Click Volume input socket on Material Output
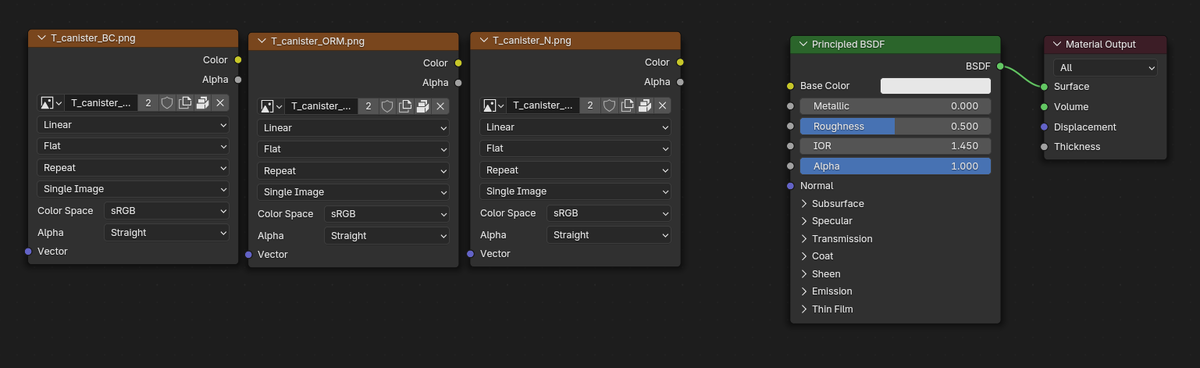1200x368 pixels. tap(1044, 106)
